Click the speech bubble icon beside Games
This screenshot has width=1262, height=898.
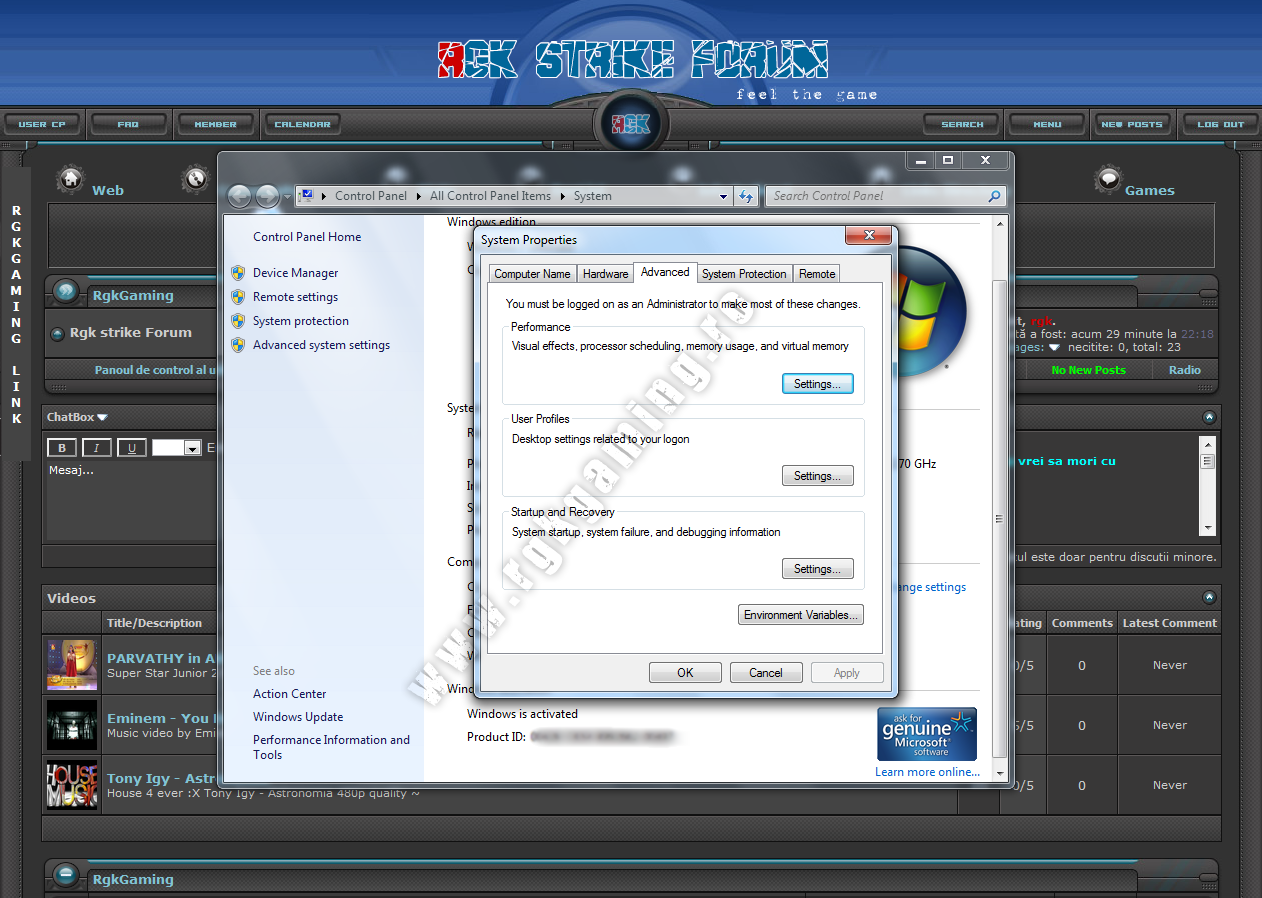click(x=1108, y=180)
